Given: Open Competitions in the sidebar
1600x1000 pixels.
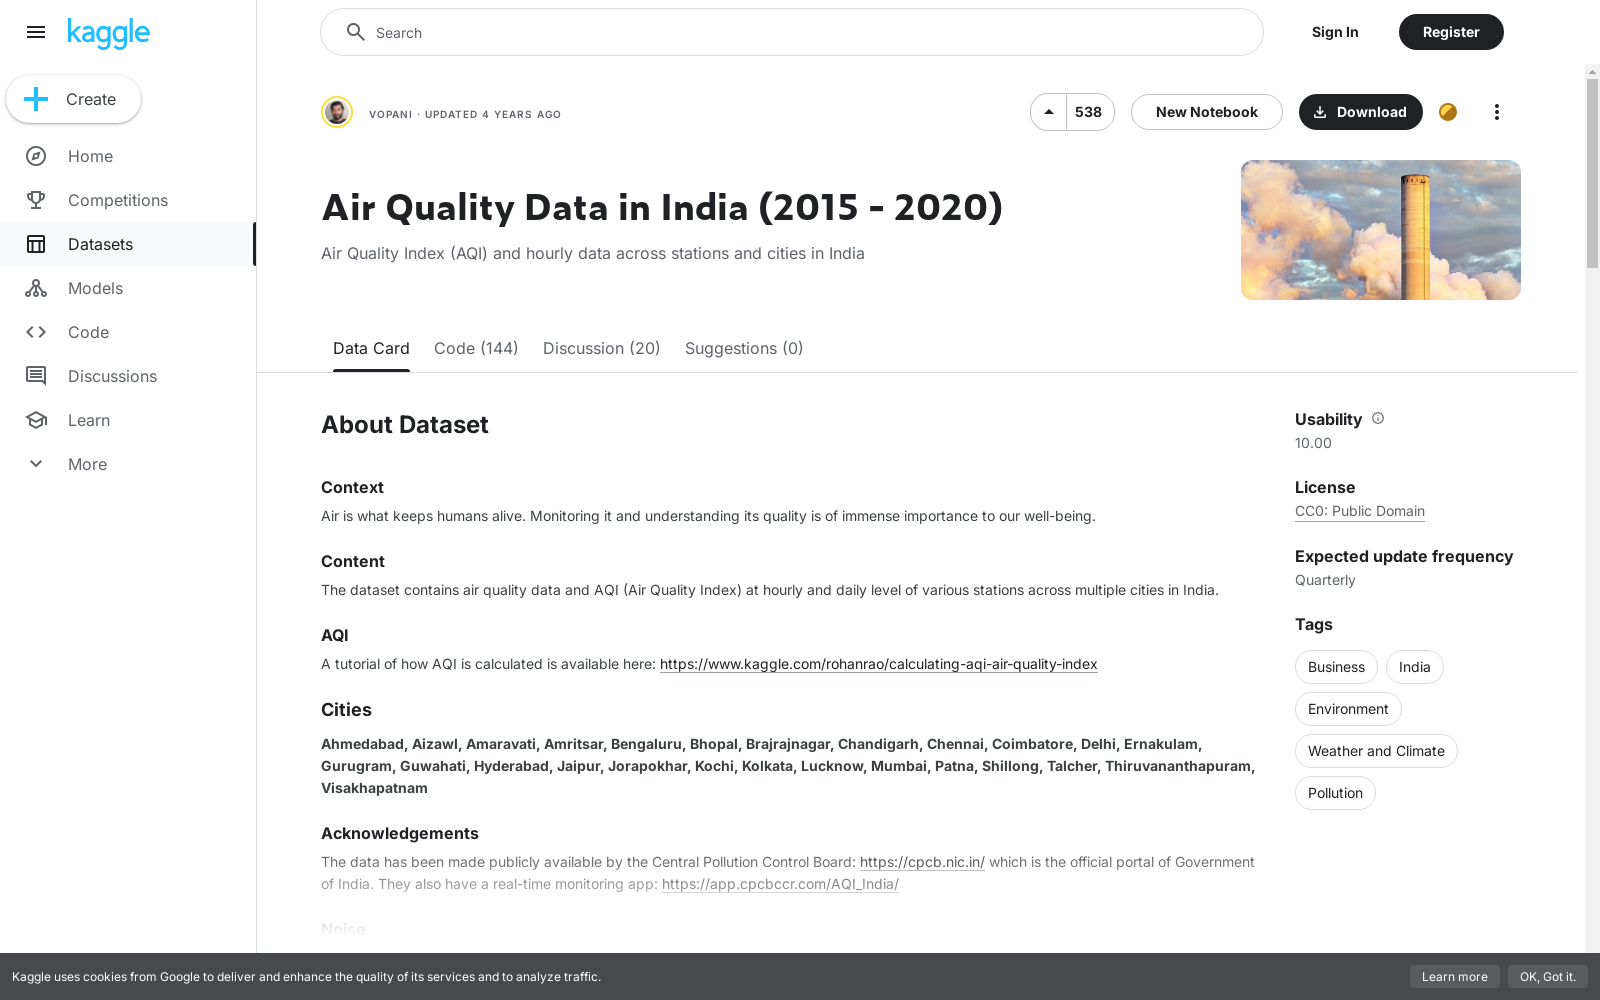Looking at the screenshot, I should [x=128, y=200].
